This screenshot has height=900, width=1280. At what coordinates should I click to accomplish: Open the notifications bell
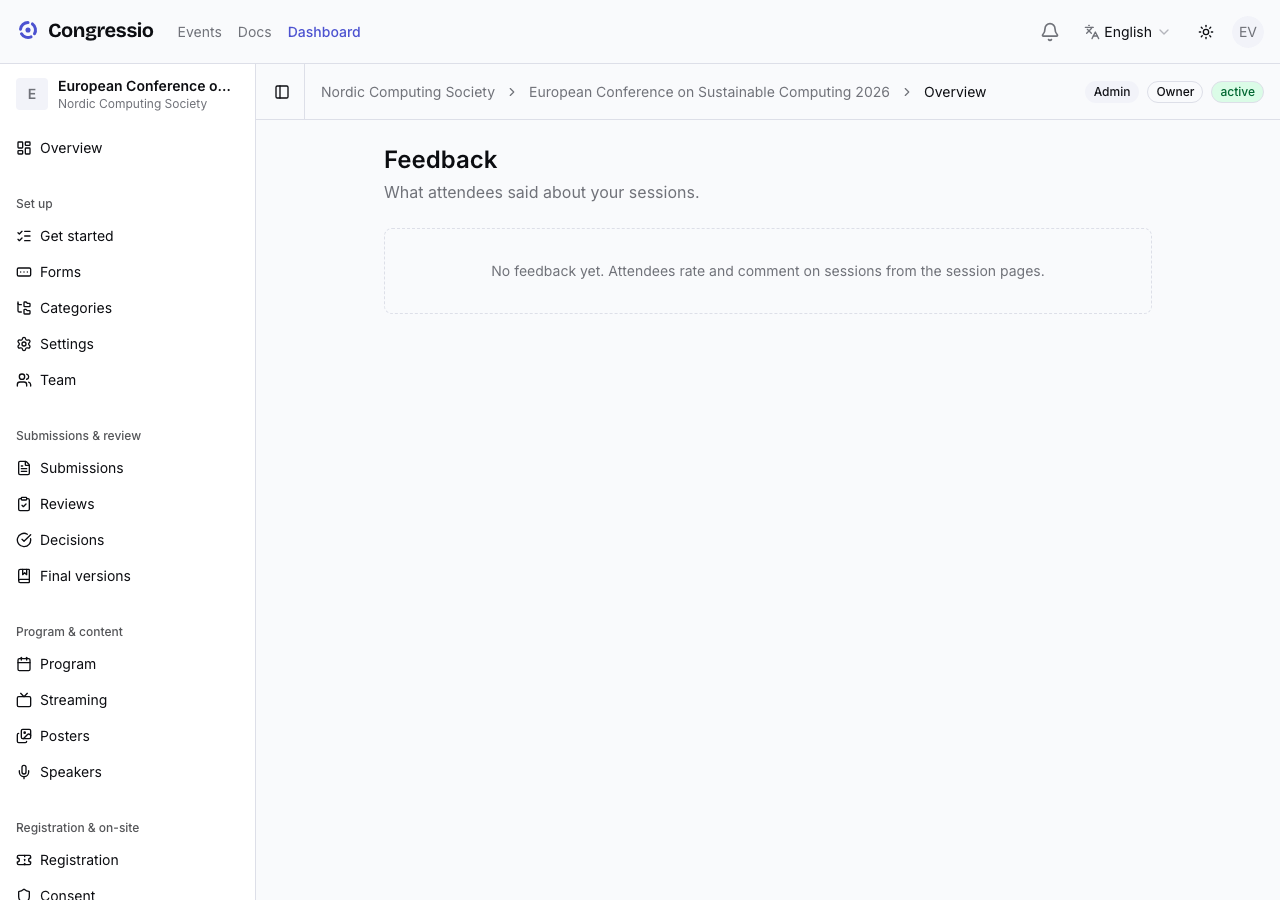click(1050, 32)
